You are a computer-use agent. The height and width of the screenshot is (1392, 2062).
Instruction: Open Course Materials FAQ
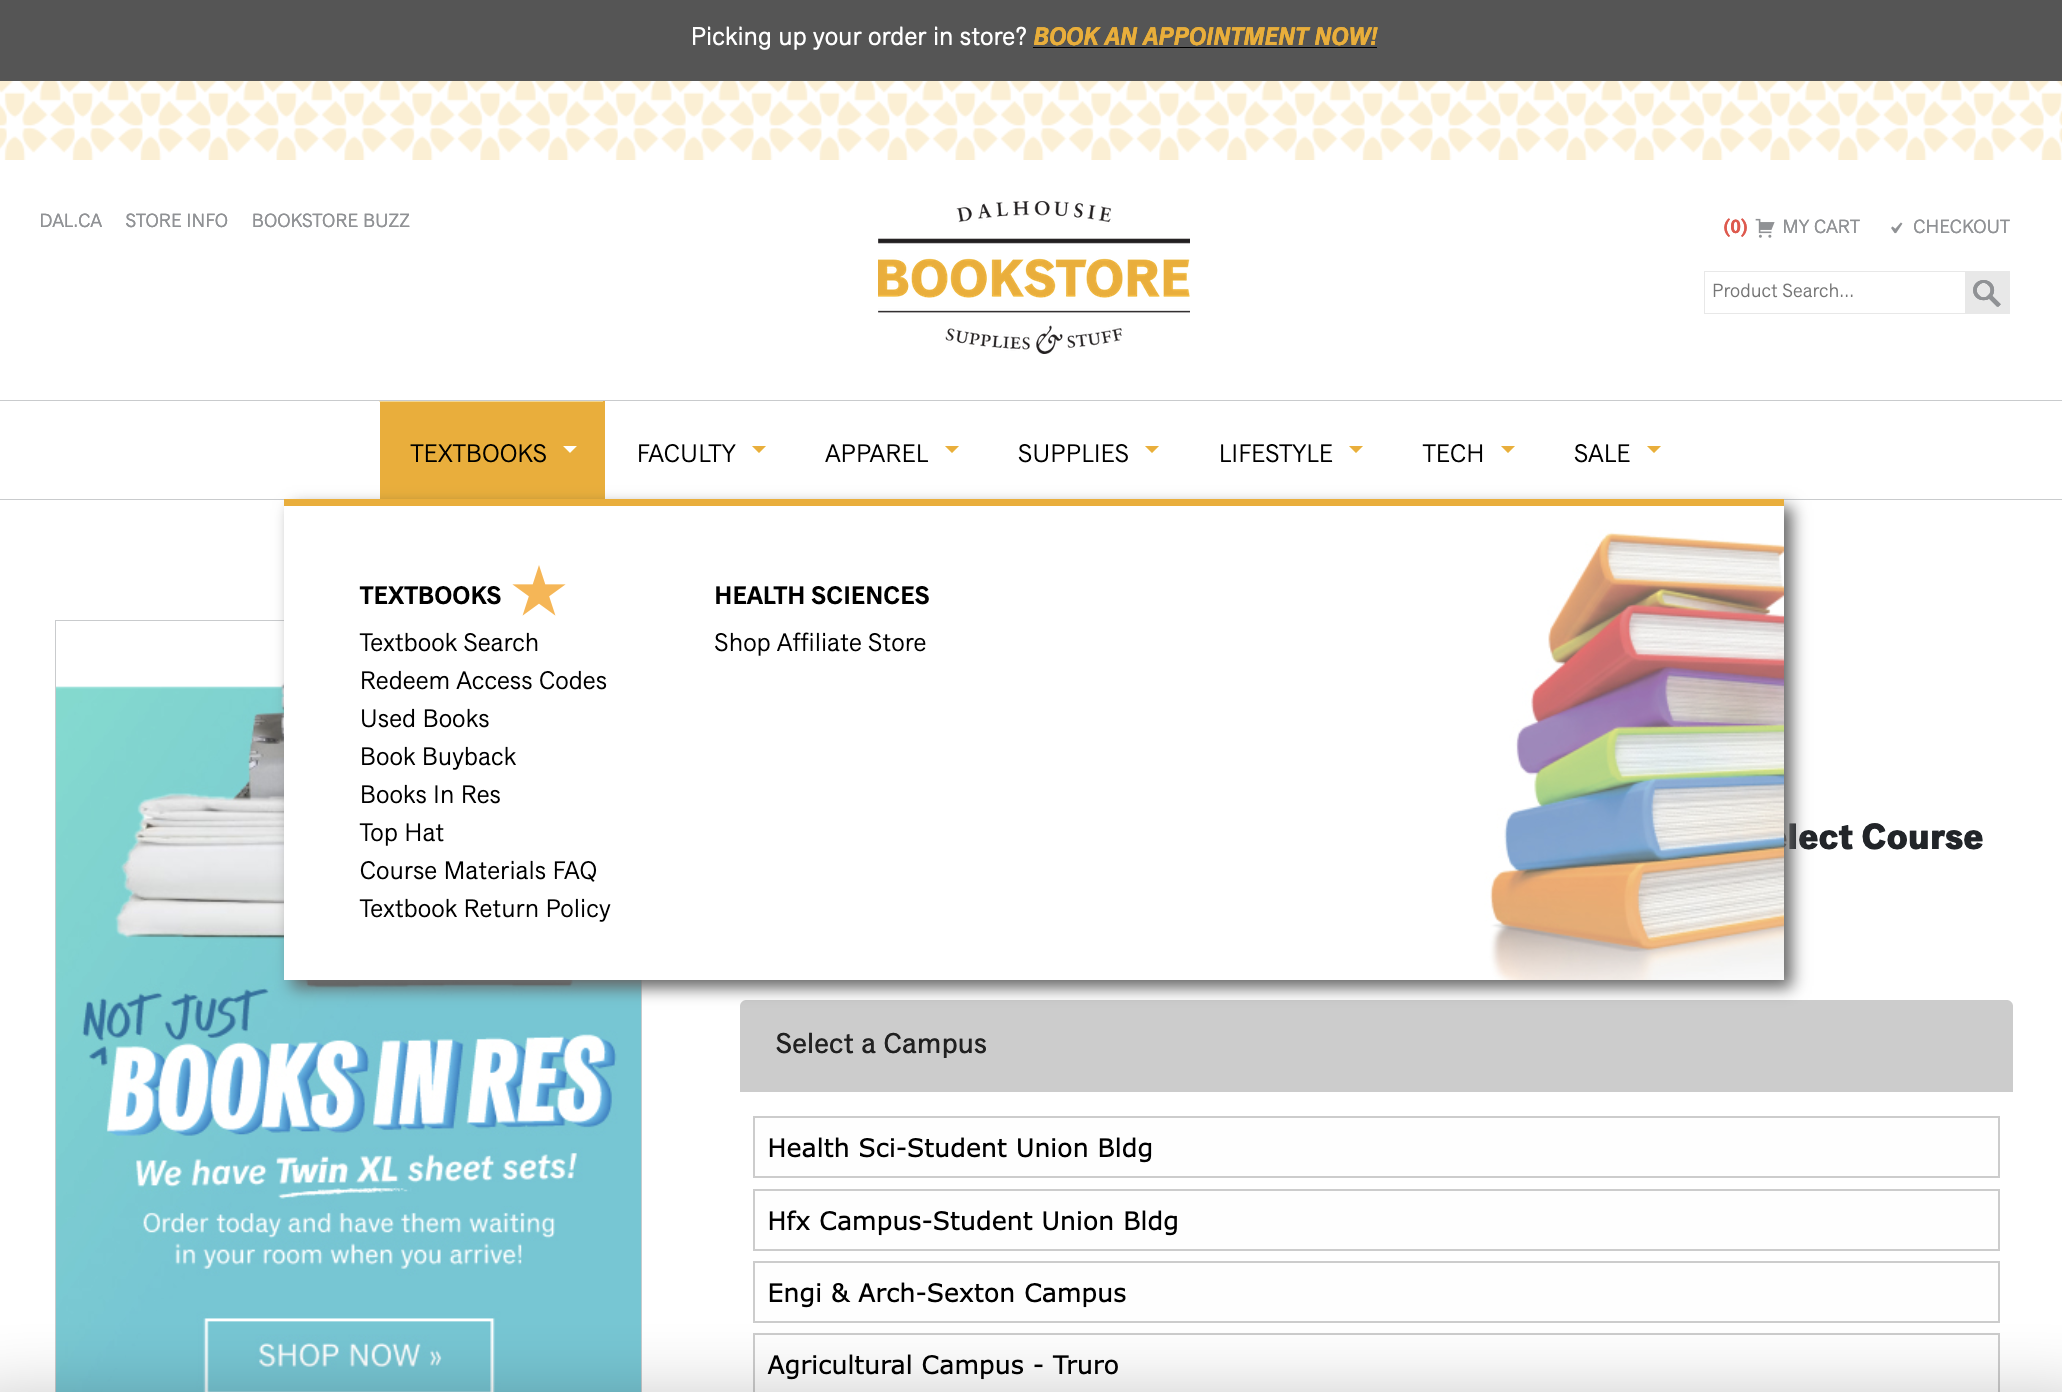tap(478, 871)
